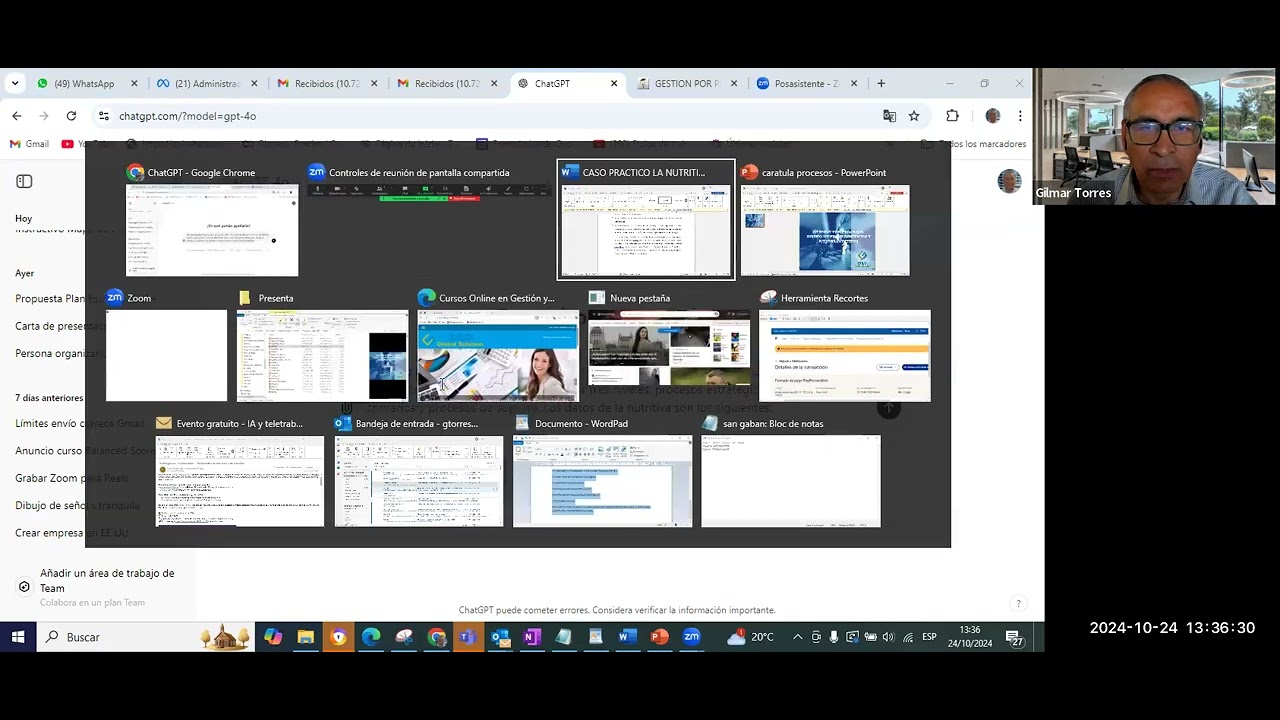Open the volume control in system tray

(888, 637)
